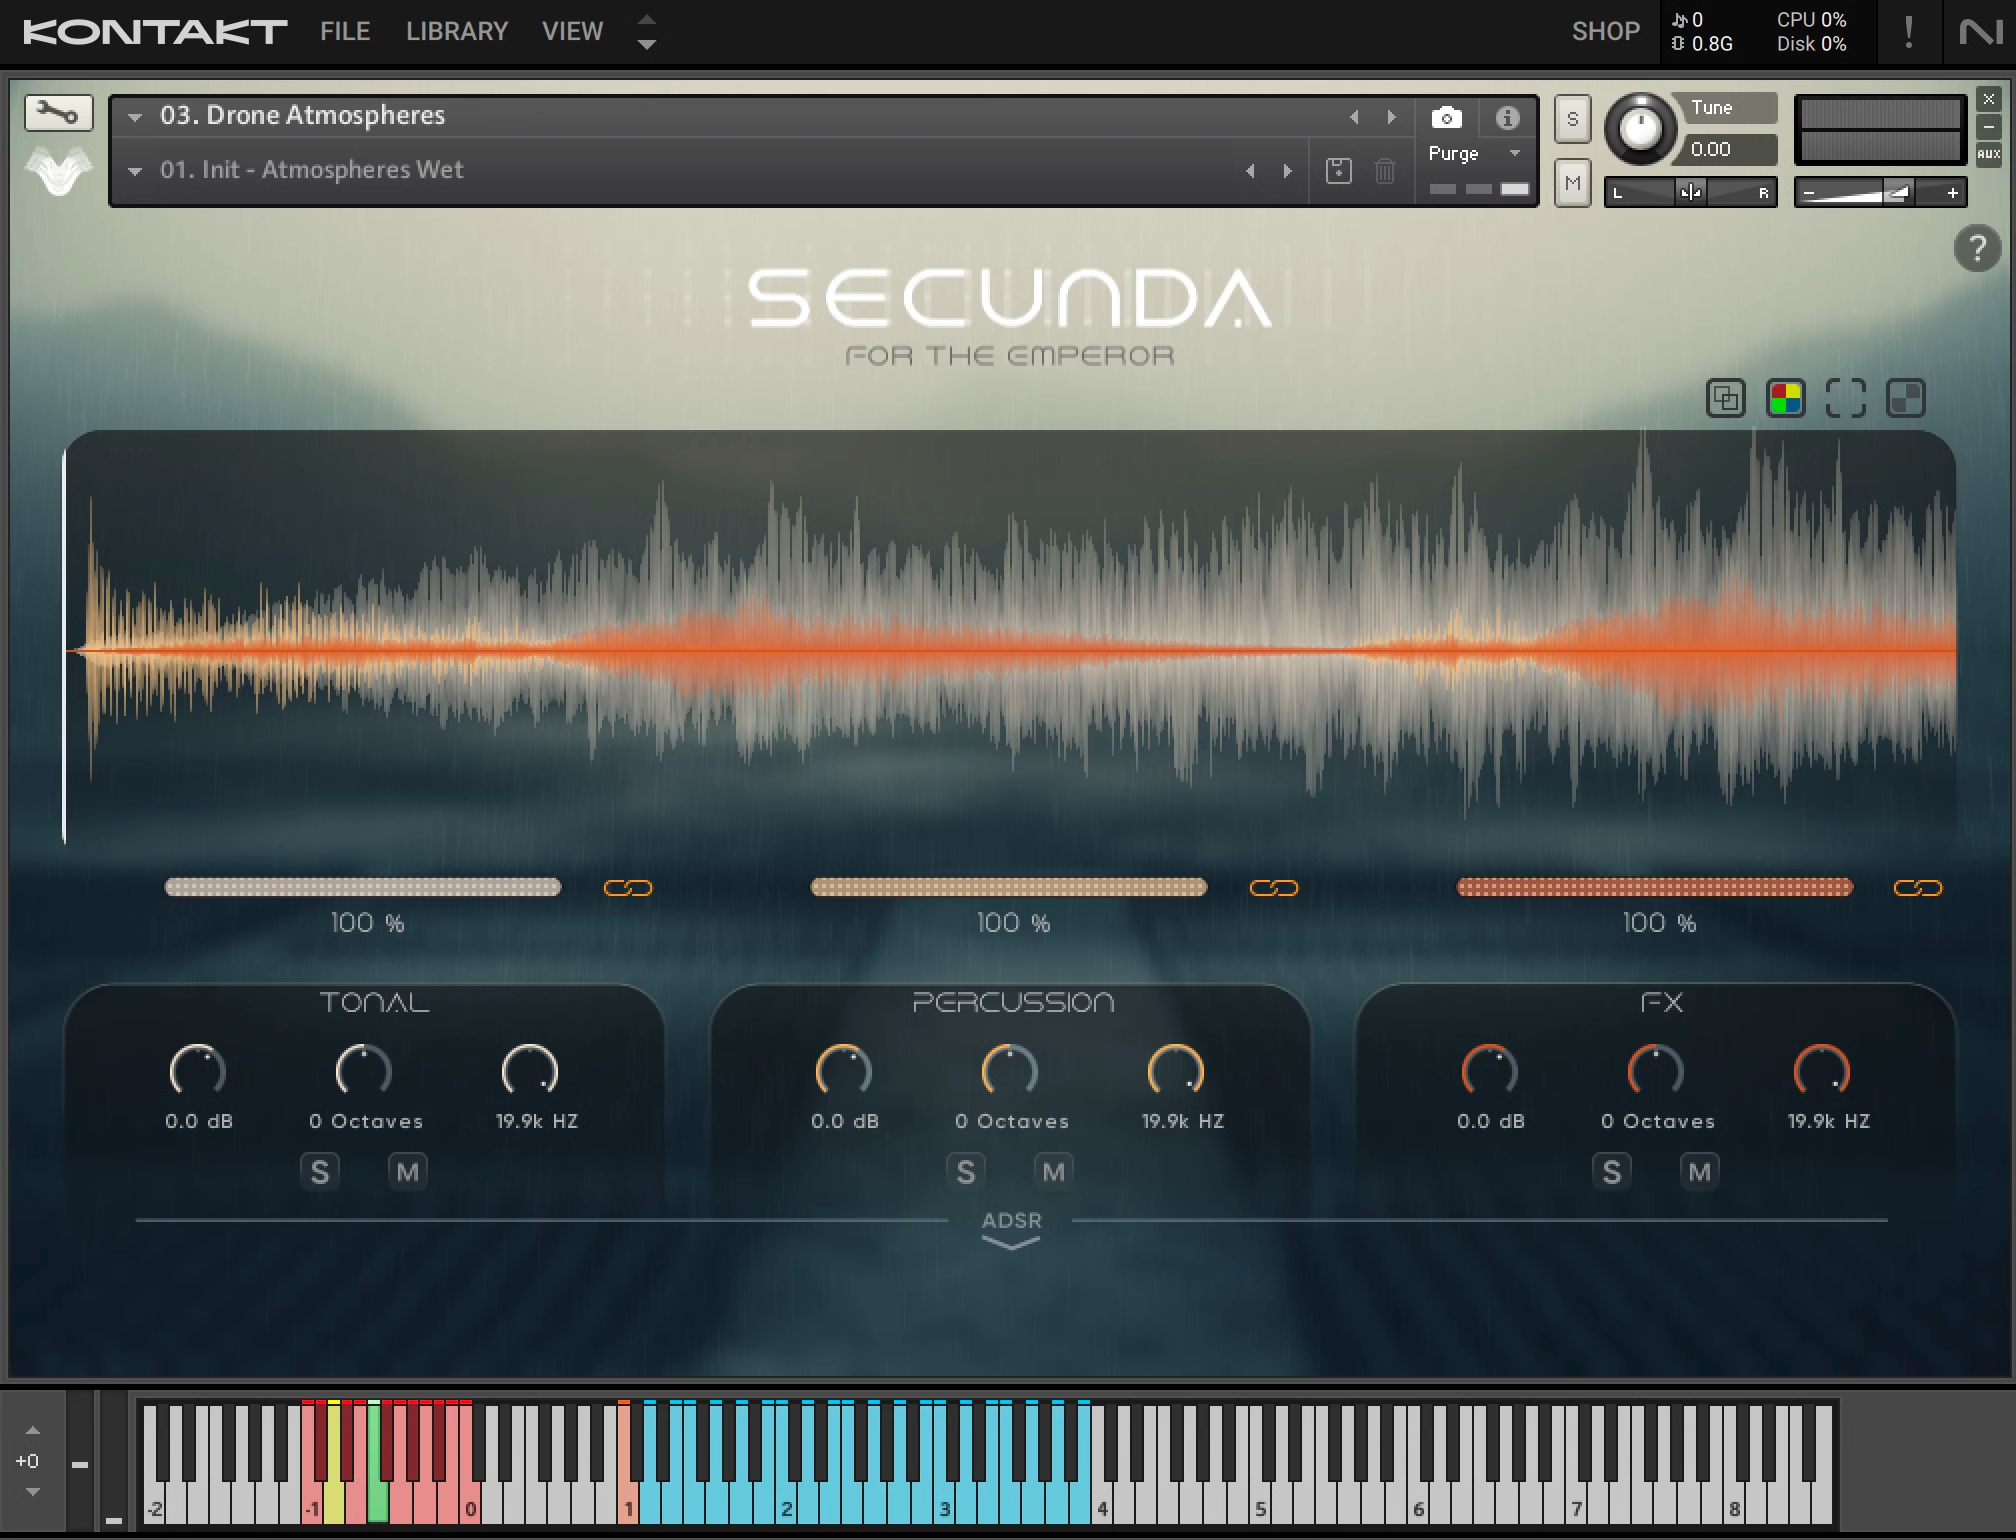Click the Tune value 0.00 field

coord(1729,150)
